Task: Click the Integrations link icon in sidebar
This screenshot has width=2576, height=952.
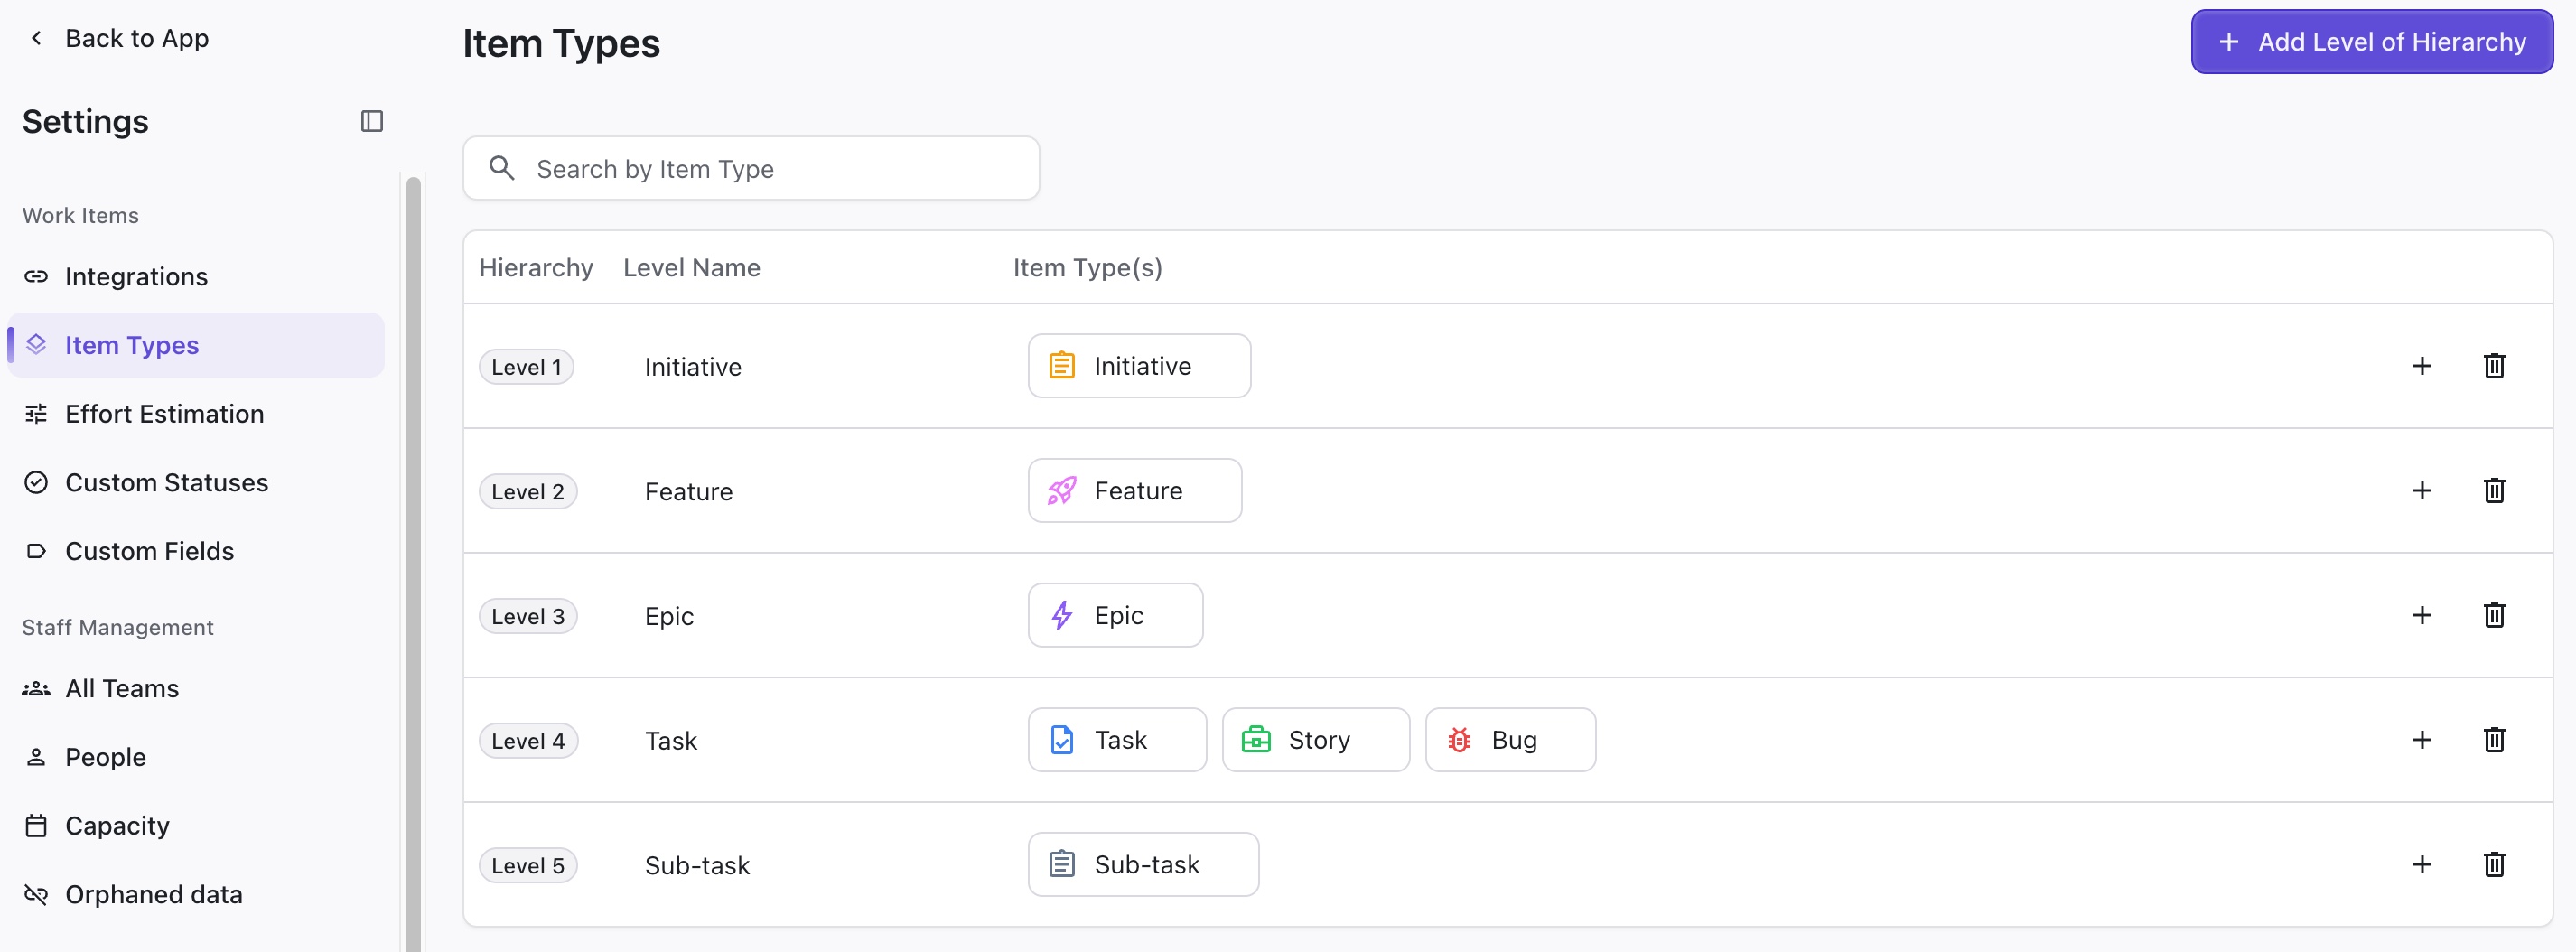Action: (x=36, y=277)
